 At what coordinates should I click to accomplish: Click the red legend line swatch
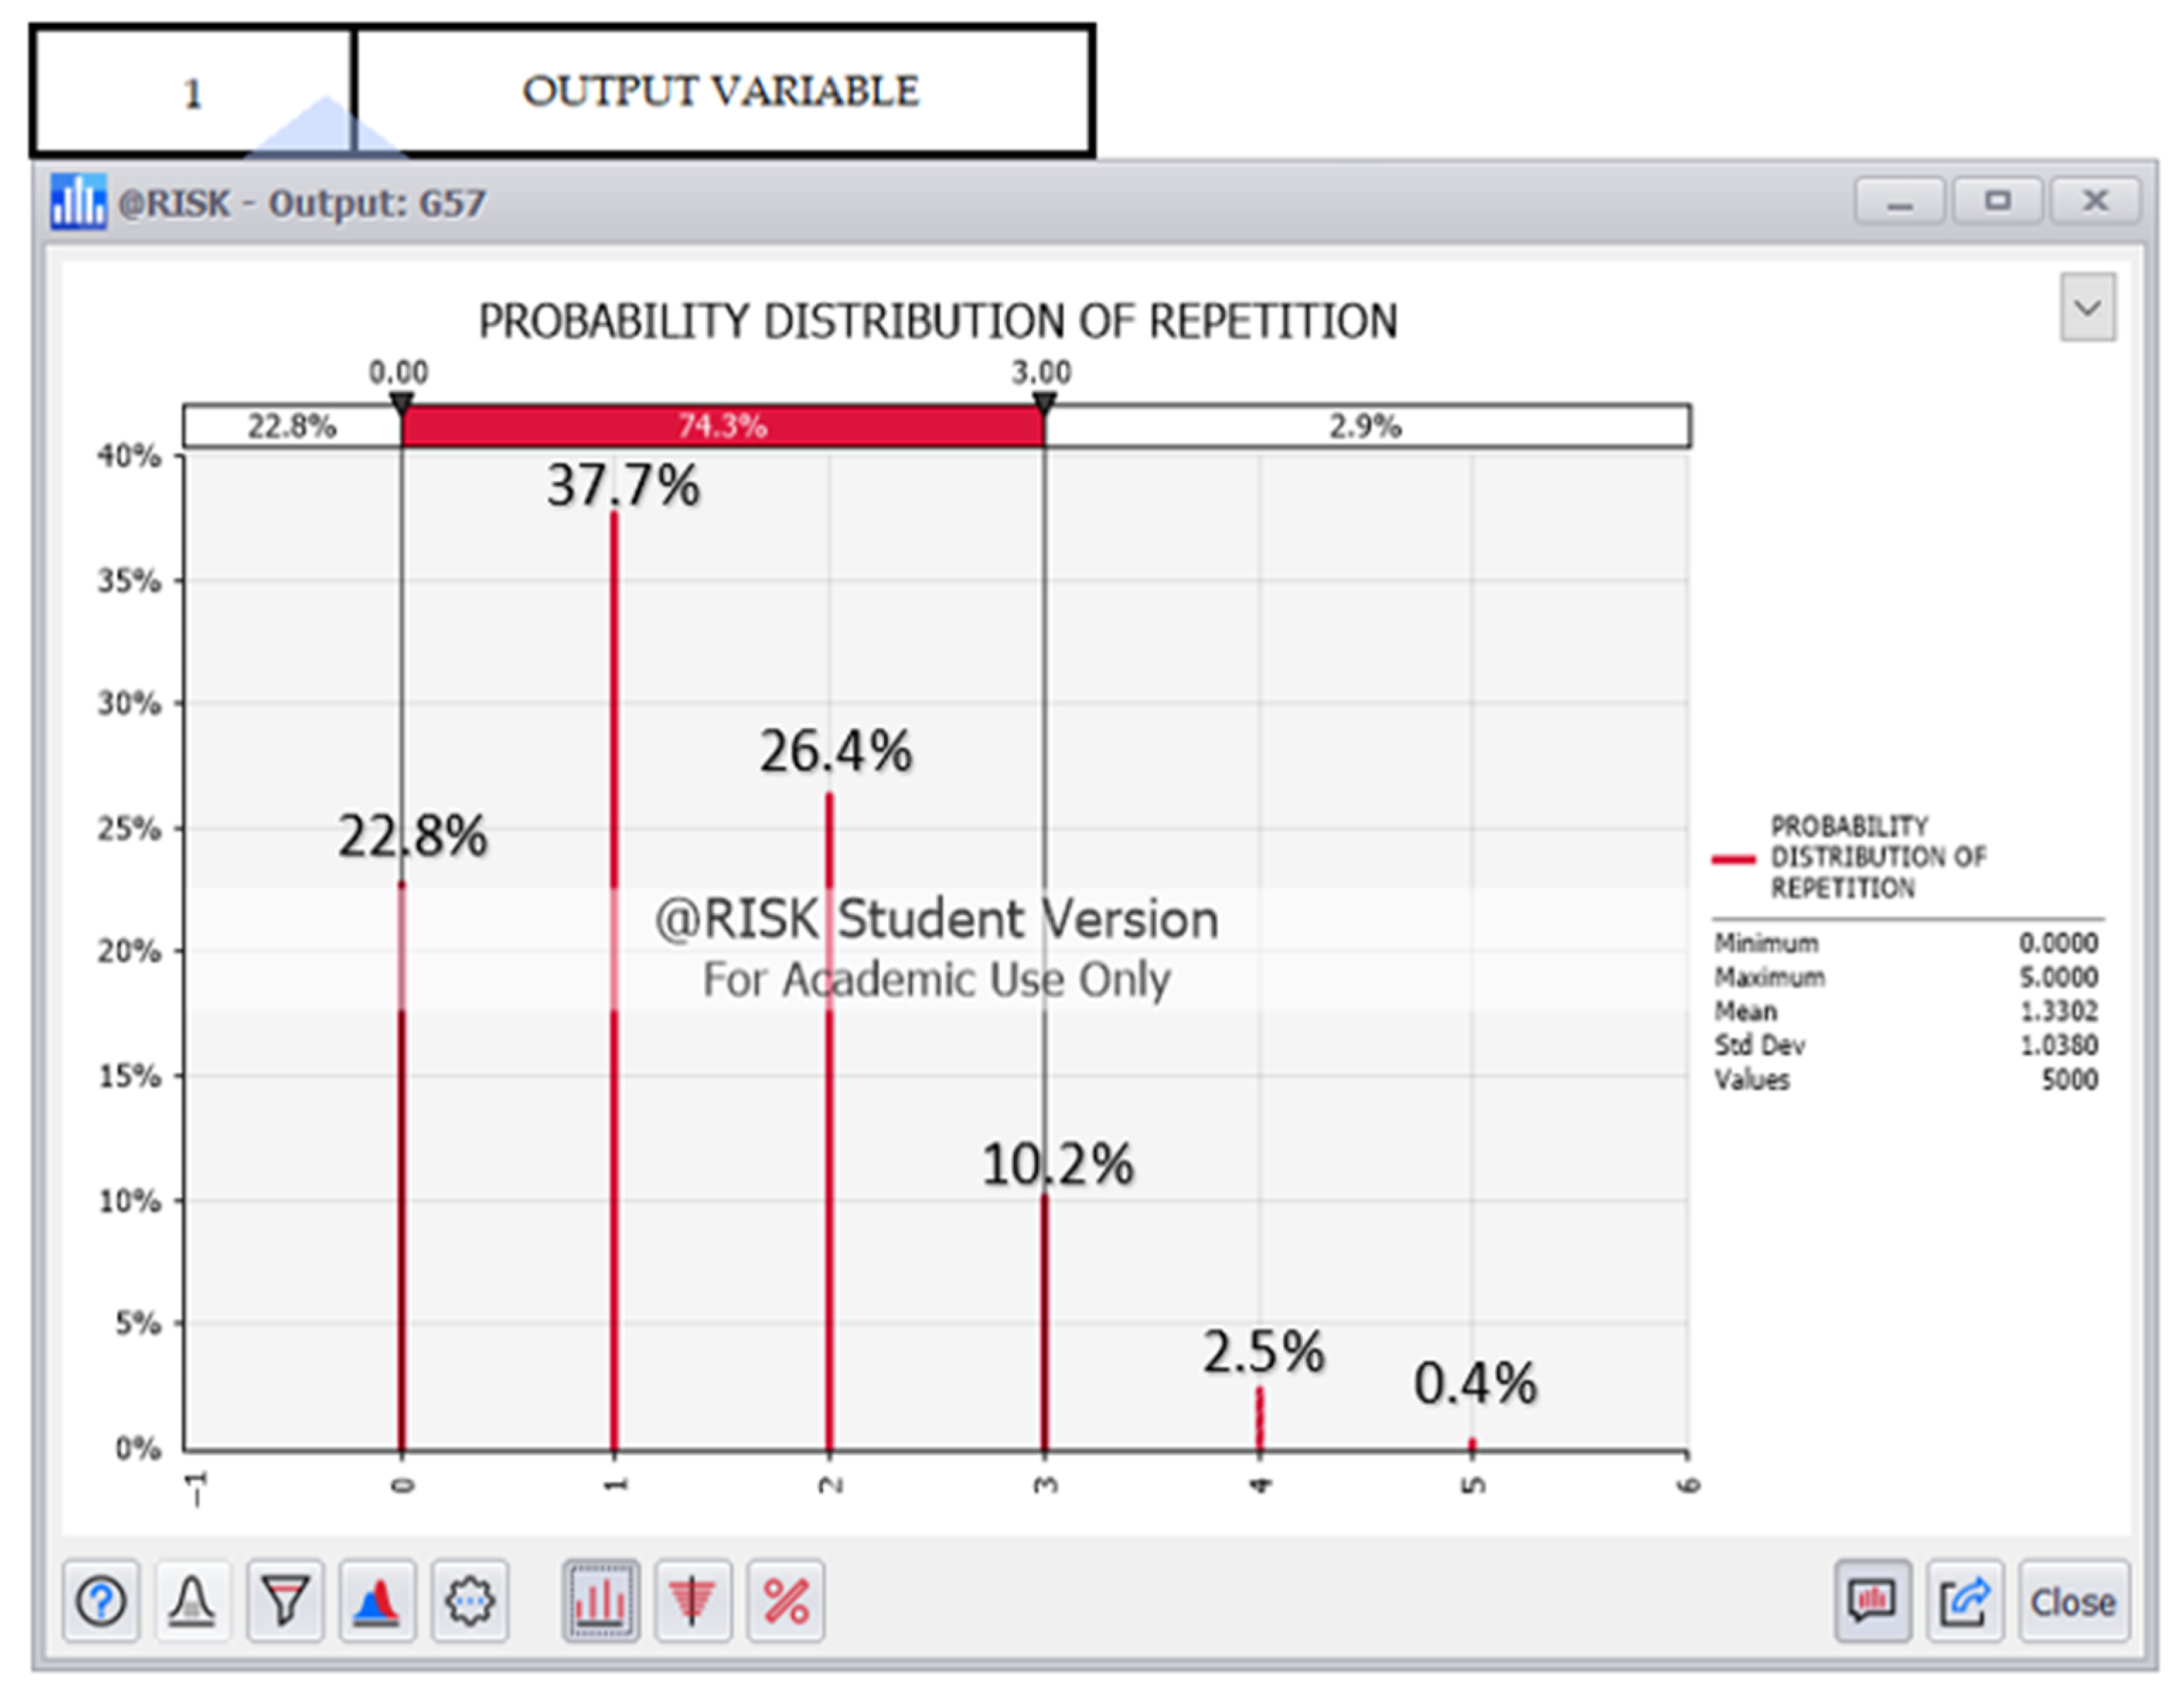(x=1733, y=859)
